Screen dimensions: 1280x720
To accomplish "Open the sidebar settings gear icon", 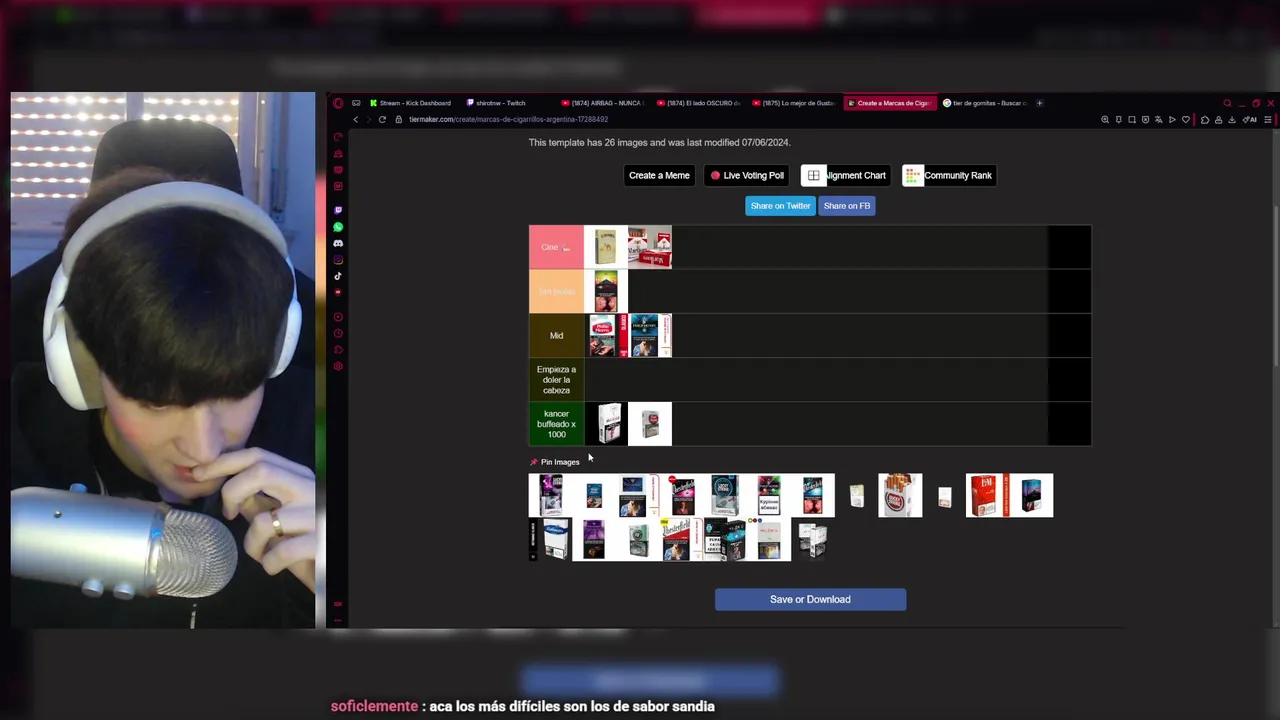I will [338, 366].
